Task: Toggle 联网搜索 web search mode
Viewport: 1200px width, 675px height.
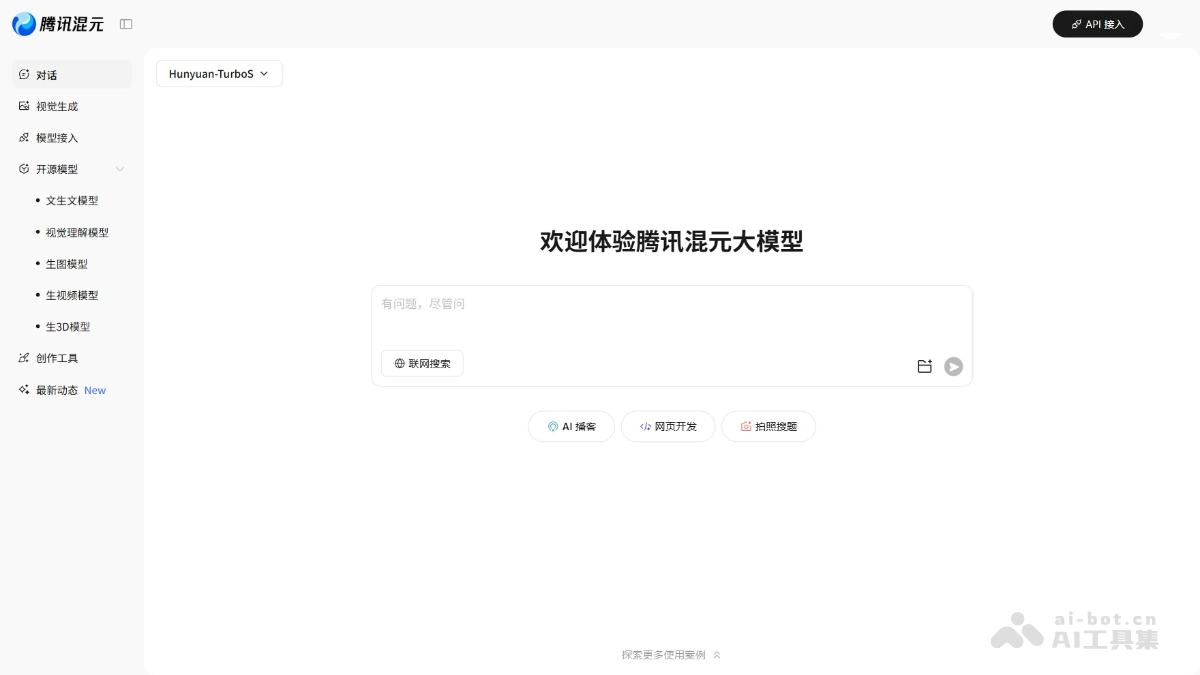Action: coord(421,363)
